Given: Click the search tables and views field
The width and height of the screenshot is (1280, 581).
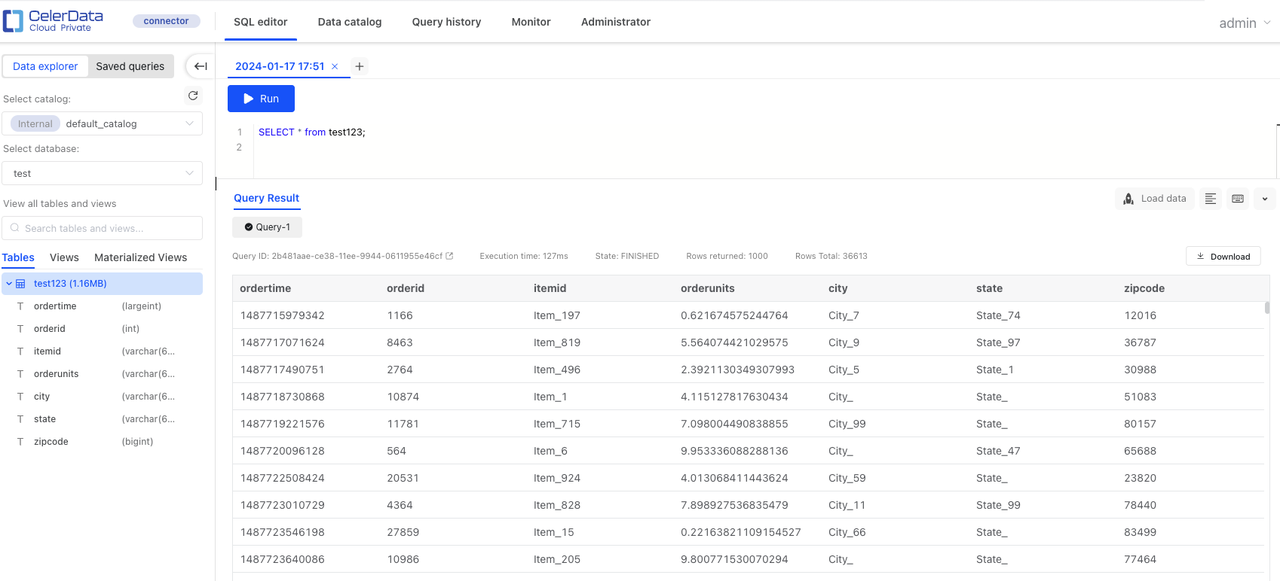Looking at the screenshot, I should [102, 228].
